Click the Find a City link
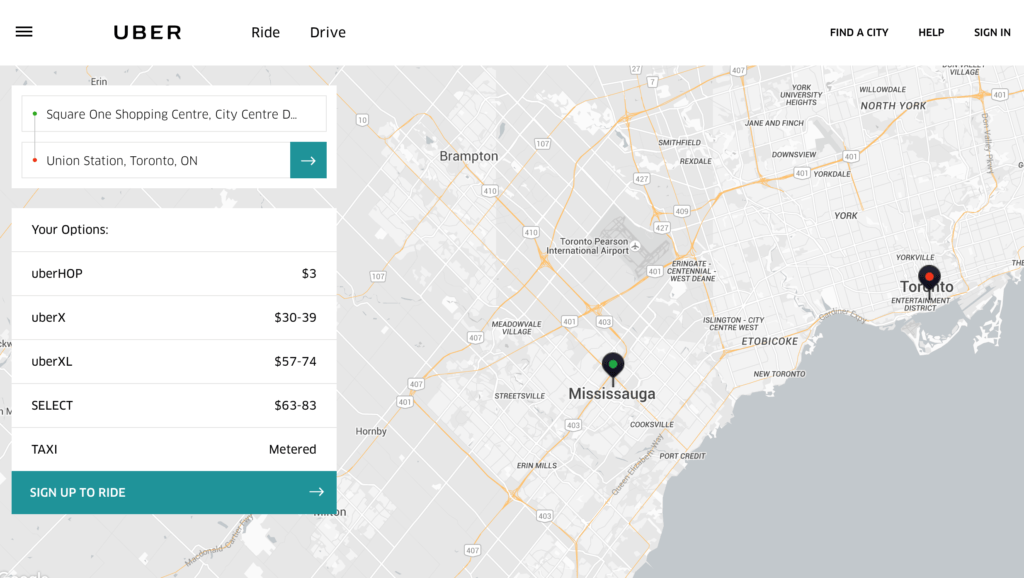1024x578 pixels. (x=858, y=32)
